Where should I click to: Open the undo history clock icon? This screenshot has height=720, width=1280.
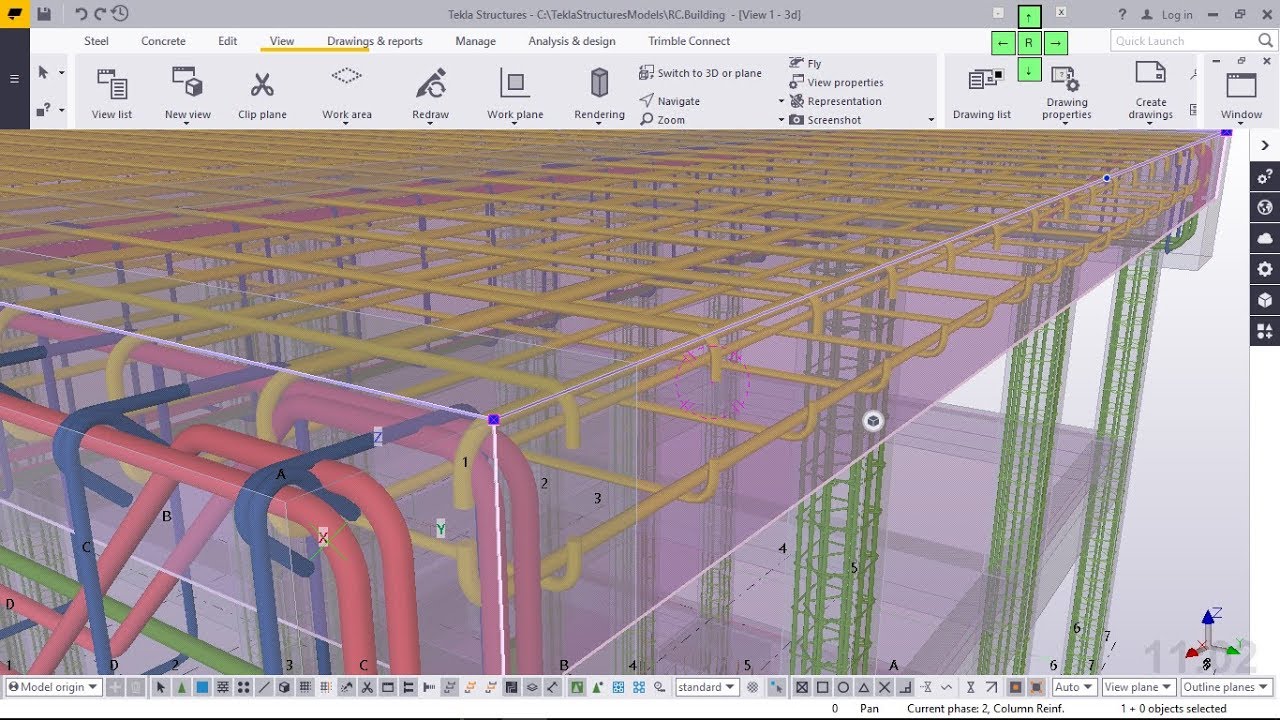click(120, 14)
